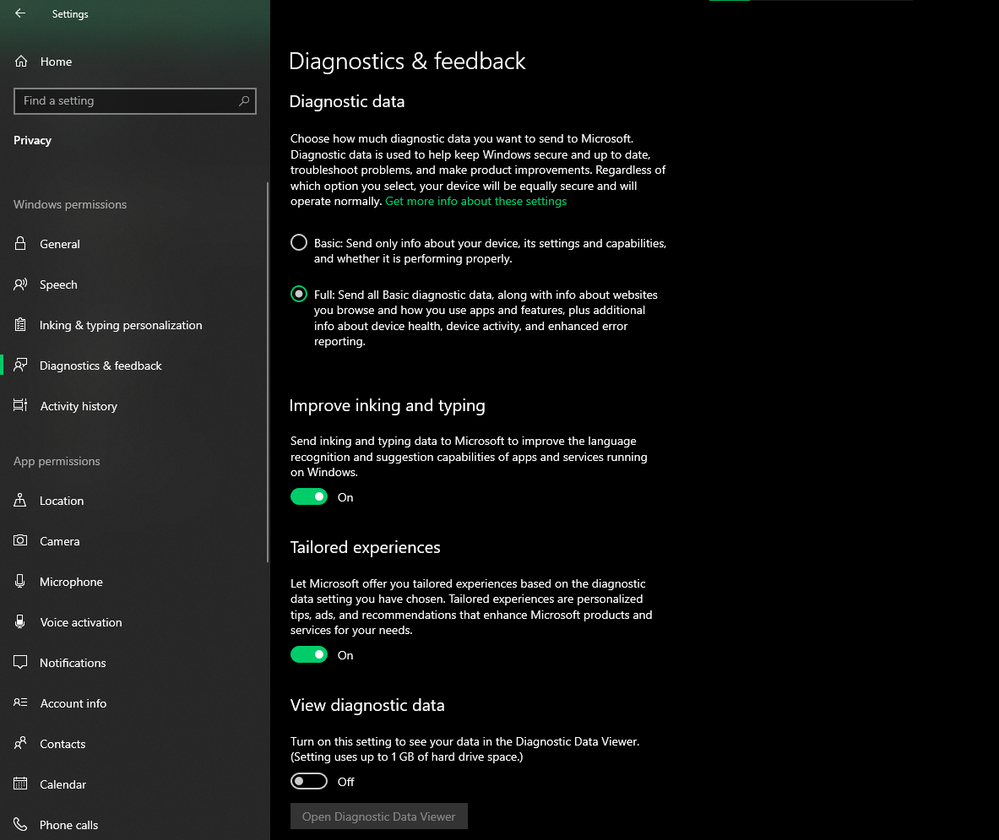Select the Microphone sidebar icon
Image resolution: width=999 pixels, height=840 pixels.
pyautogui.click(x=21, y=581)
